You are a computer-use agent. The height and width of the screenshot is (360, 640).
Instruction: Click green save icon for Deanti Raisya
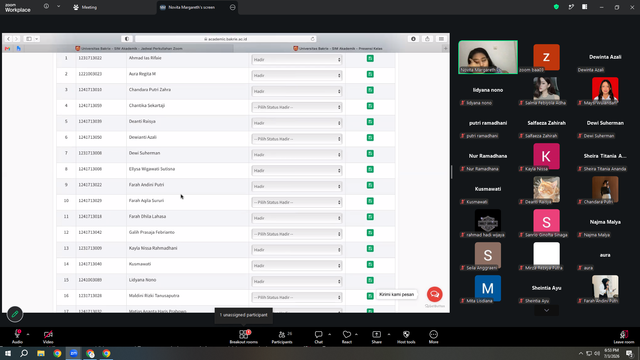point(370,122)
